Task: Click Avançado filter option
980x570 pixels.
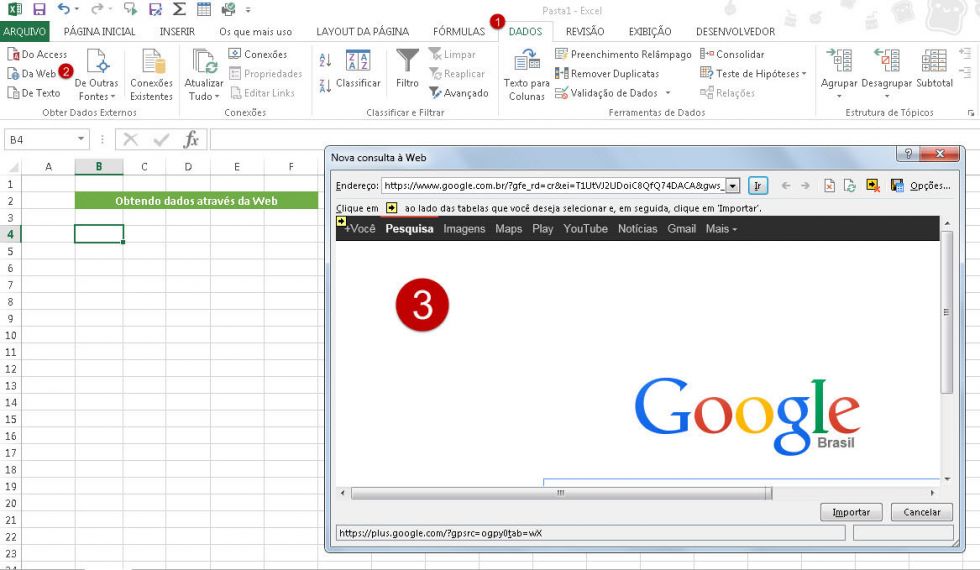Action: (x=459, y=93)
